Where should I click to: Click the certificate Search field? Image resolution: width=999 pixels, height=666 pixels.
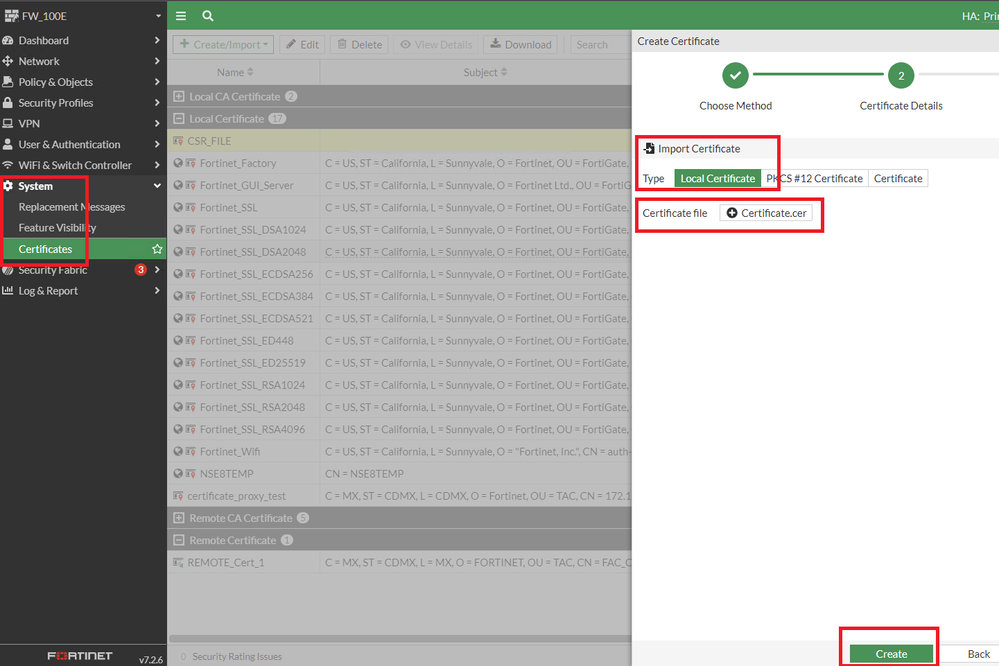click(x=600, y=45)
